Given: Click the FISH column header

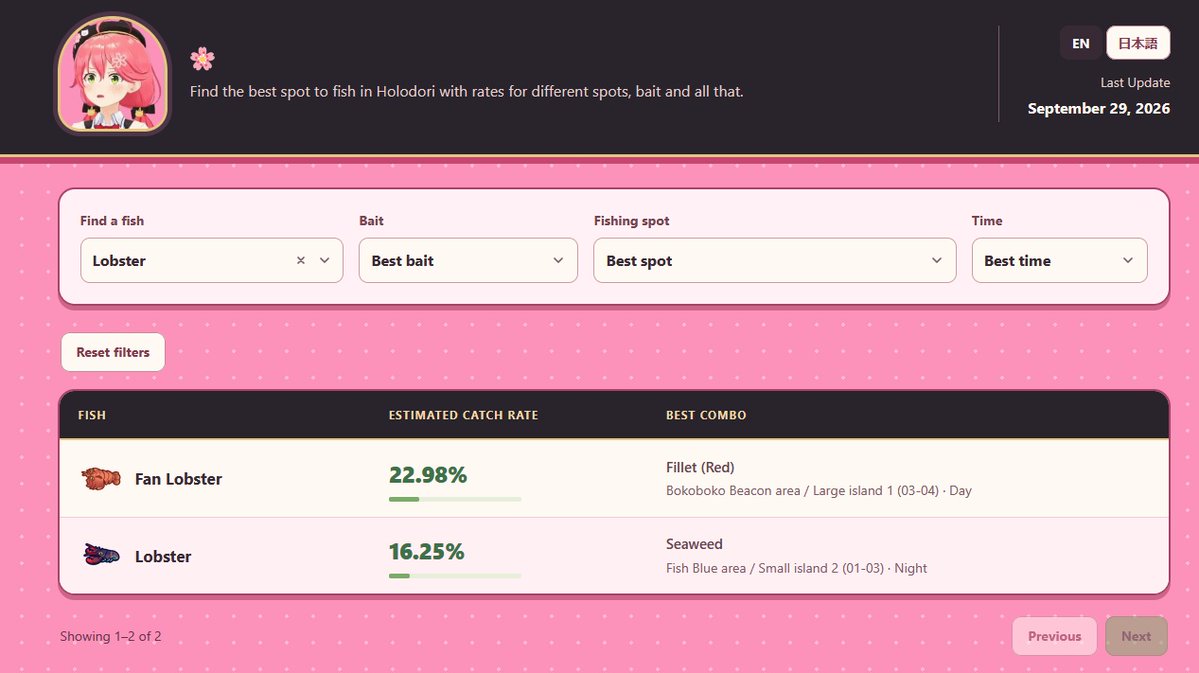Looking at the screenshot, I should [x=92, y=415].
